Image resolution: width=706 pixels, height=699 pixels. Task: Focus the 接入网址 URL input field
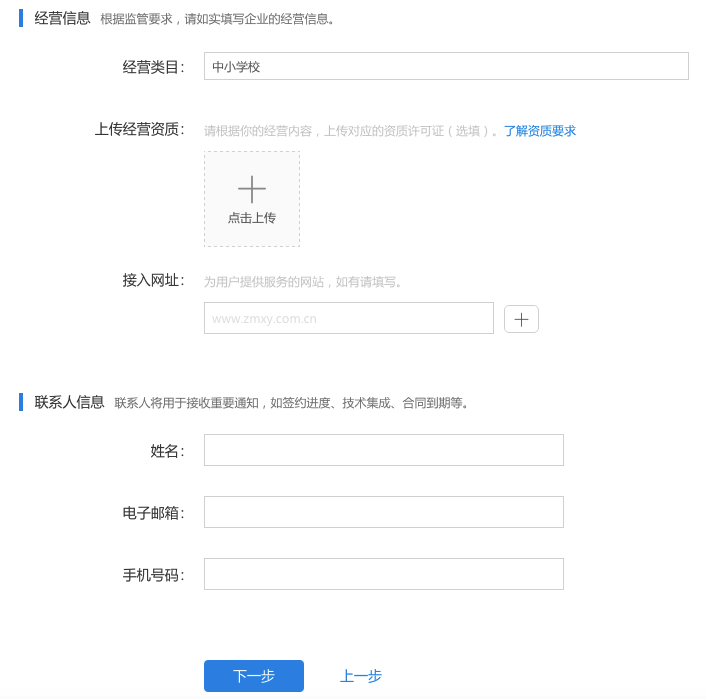coord(348,318)
